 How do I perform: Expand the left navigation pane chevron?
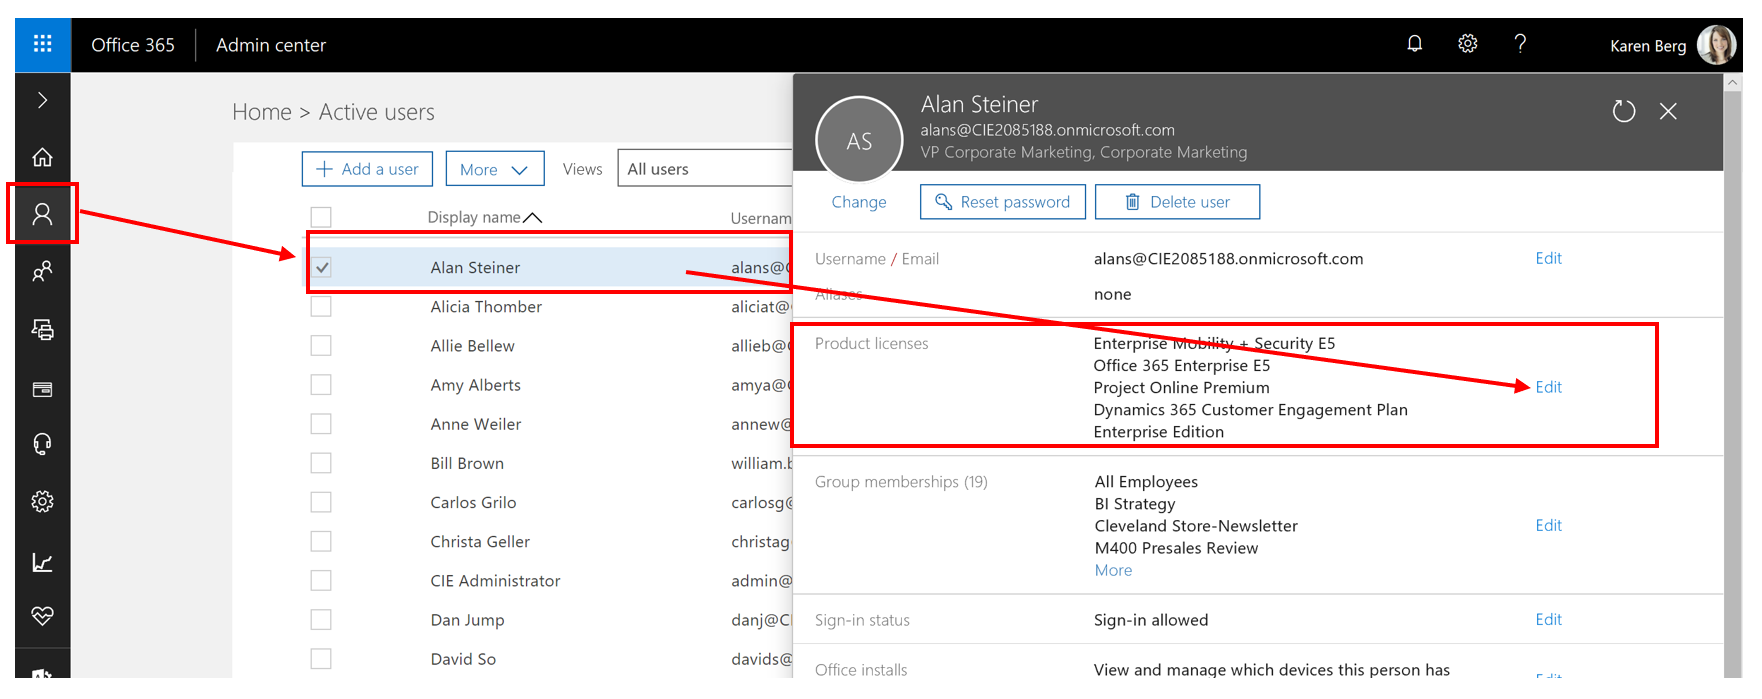[x=42, y=100]
